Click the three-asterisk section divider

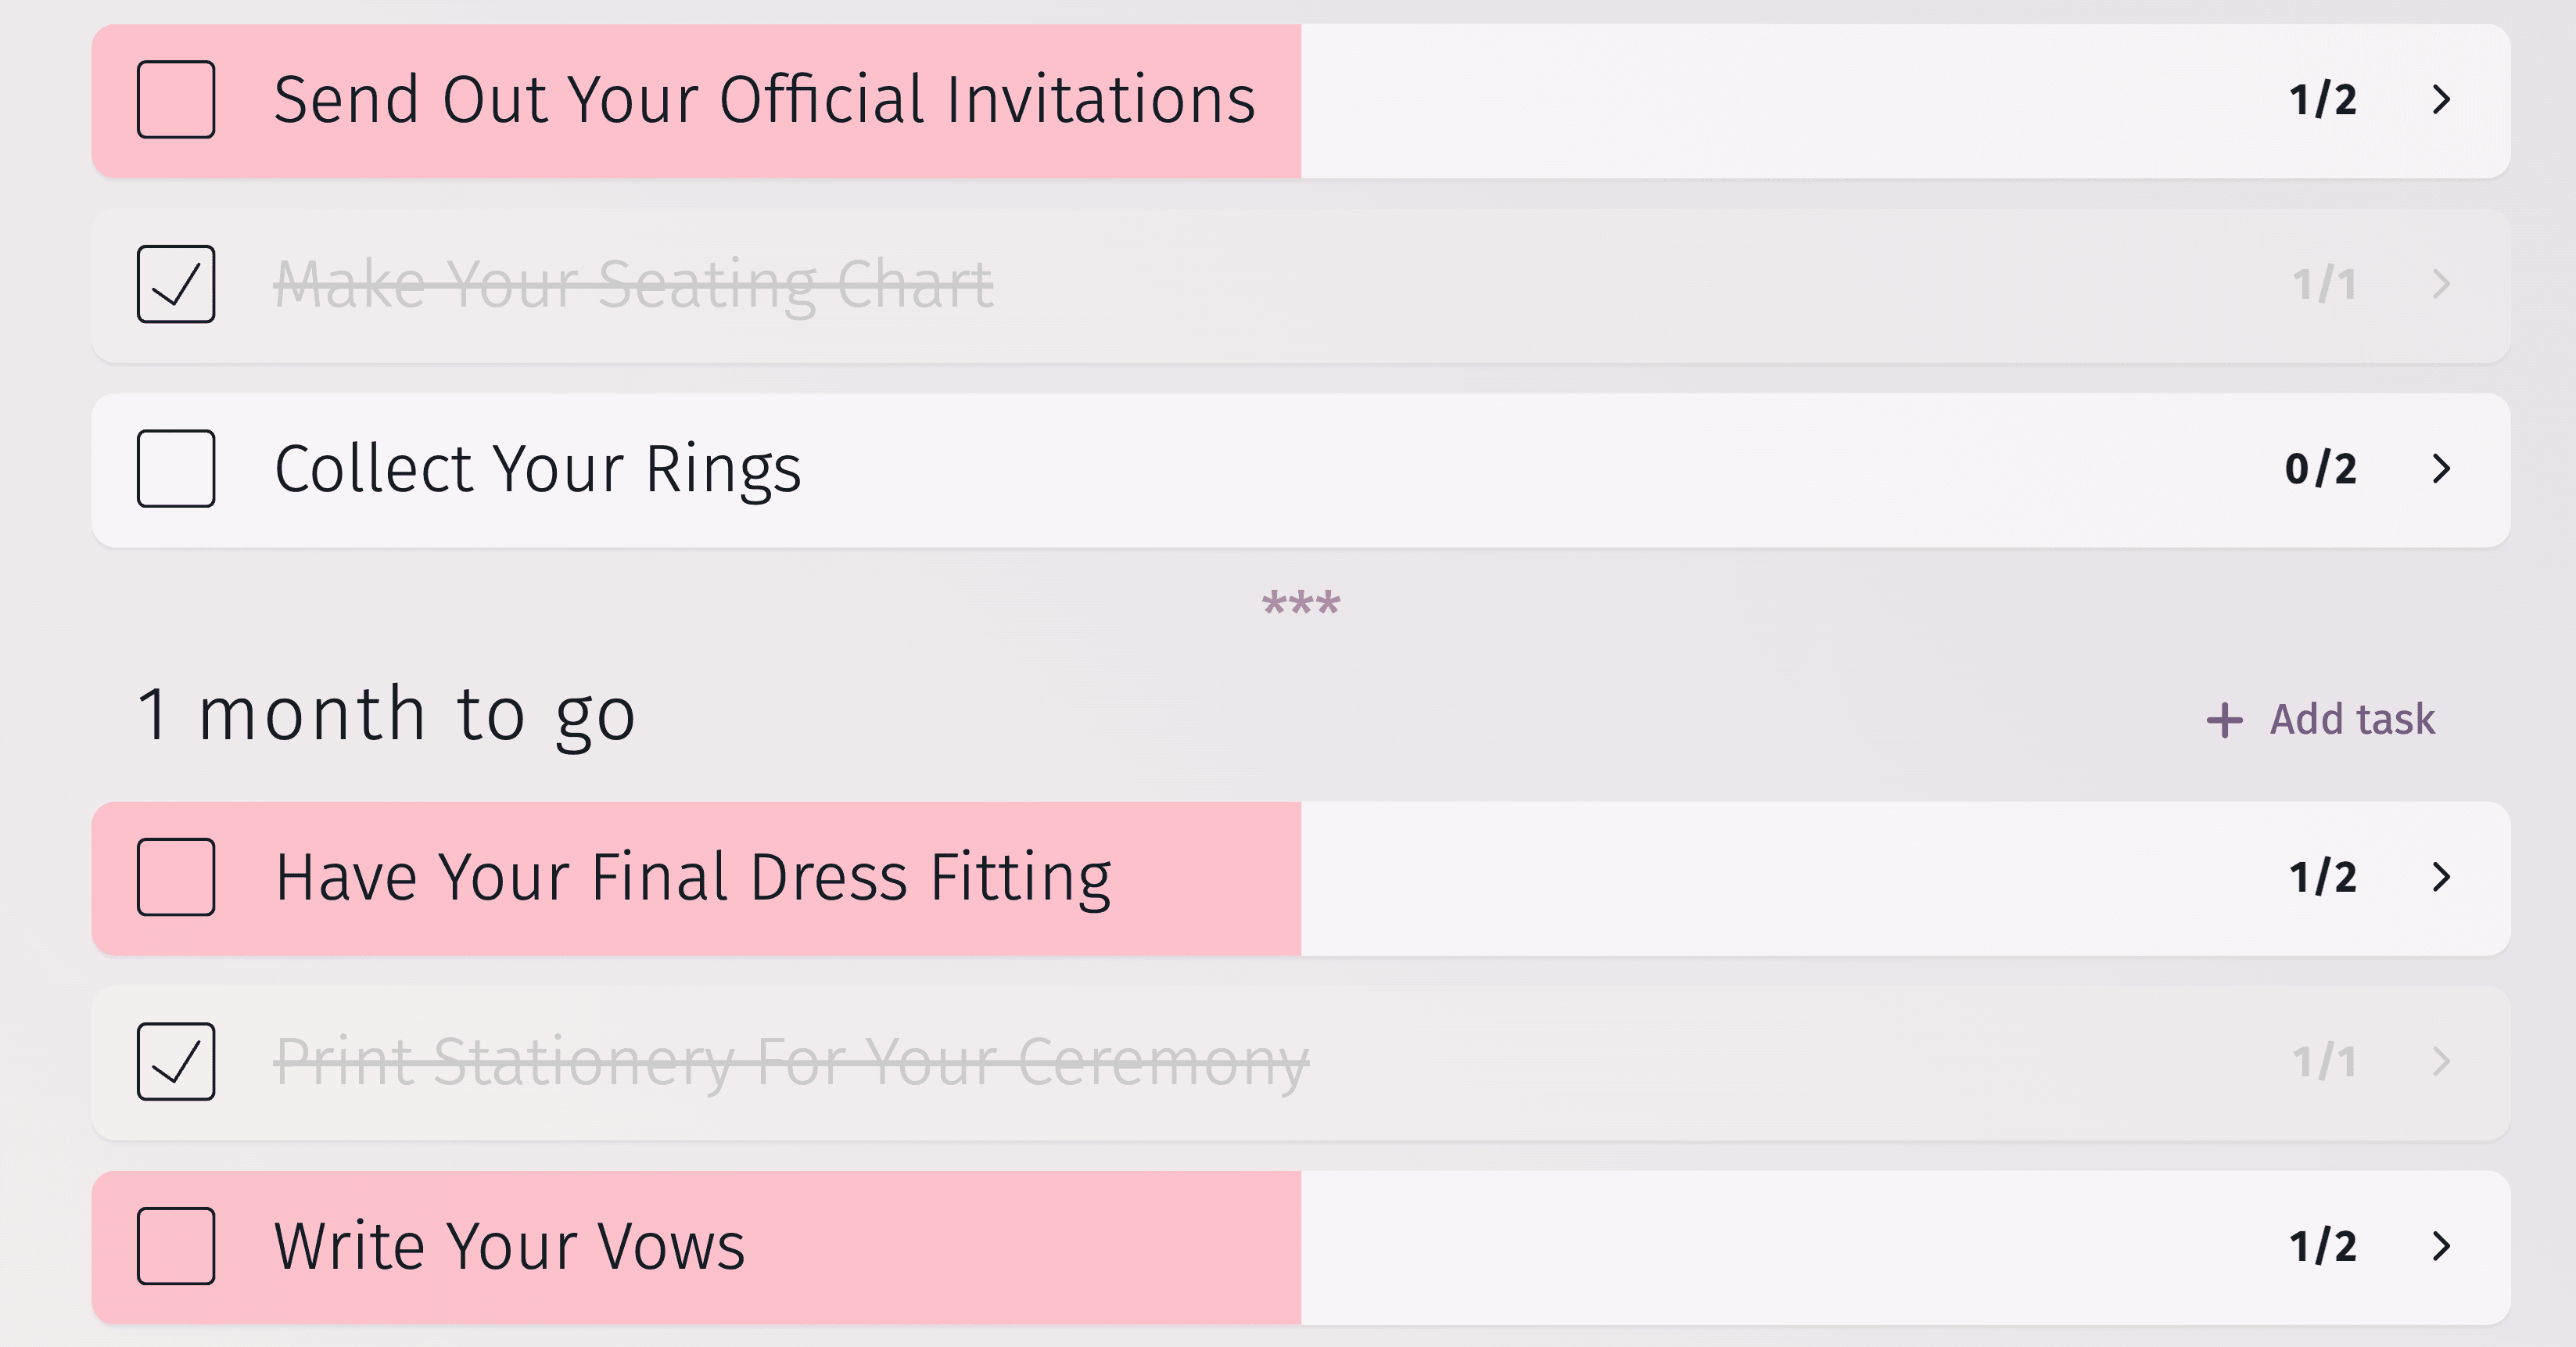1300,603
